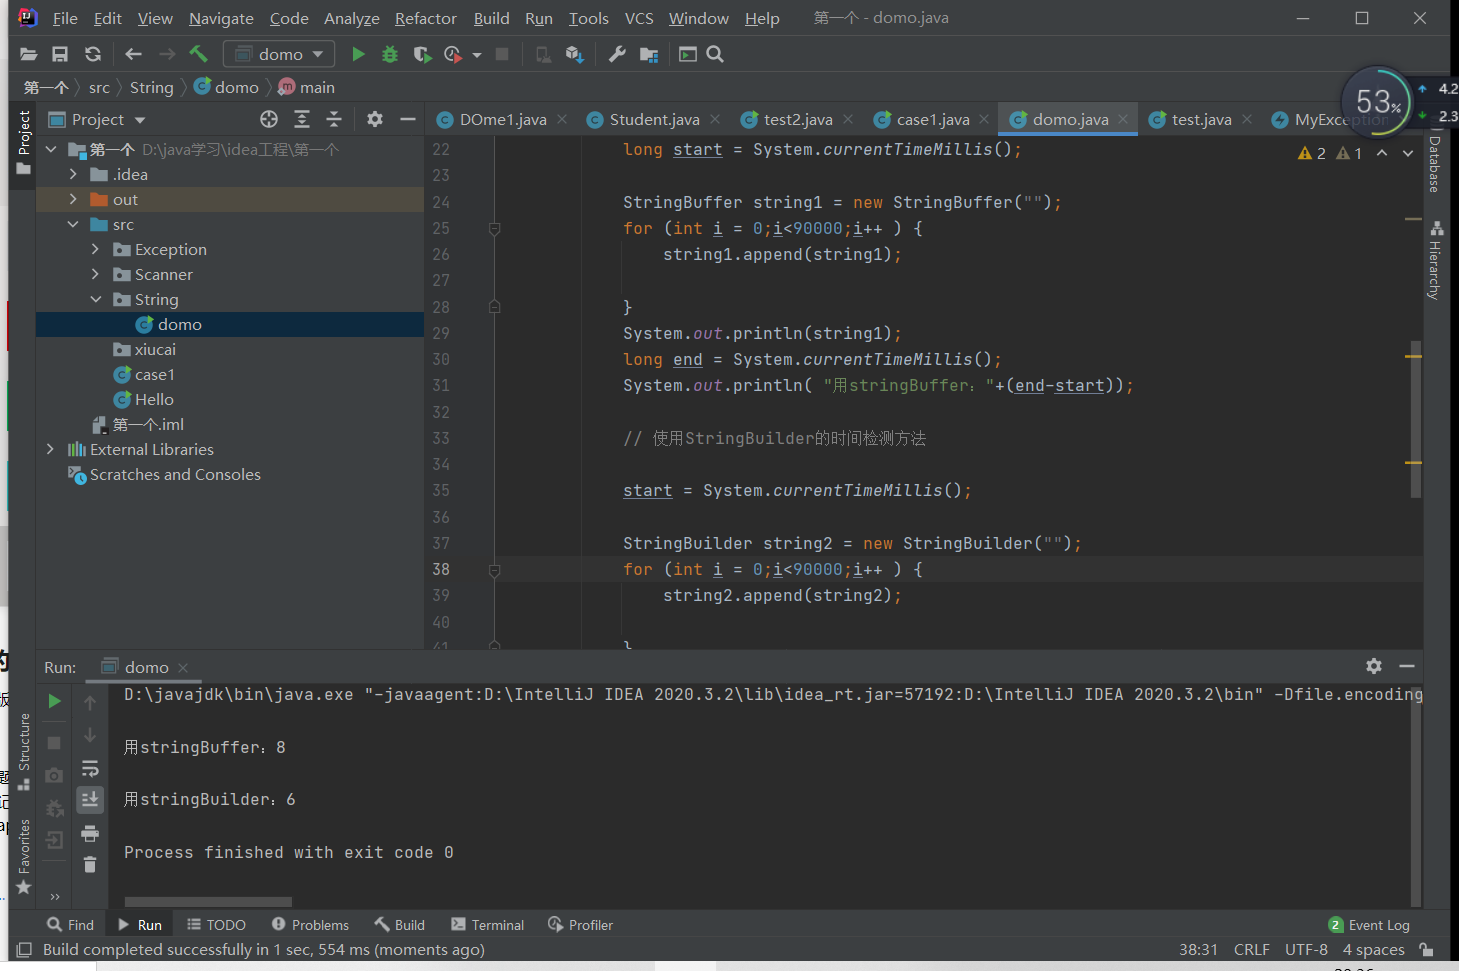
Task: Switch to the test2.java tab
Action: click(x=798, y=120)
